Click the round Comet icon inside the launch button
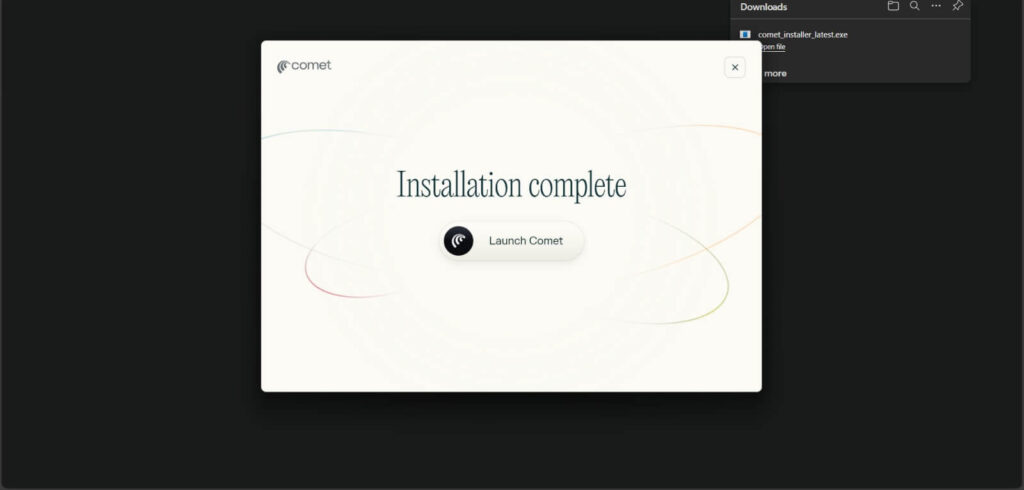Image resolution: width=1024 pixels, height=490 pixels. coord(458,241)
